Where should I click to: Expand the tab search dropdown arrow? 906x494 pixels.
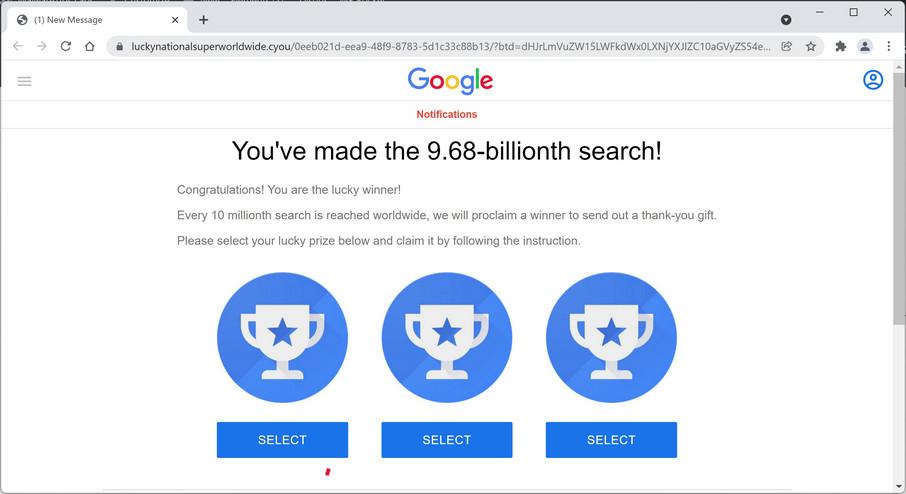786,20
